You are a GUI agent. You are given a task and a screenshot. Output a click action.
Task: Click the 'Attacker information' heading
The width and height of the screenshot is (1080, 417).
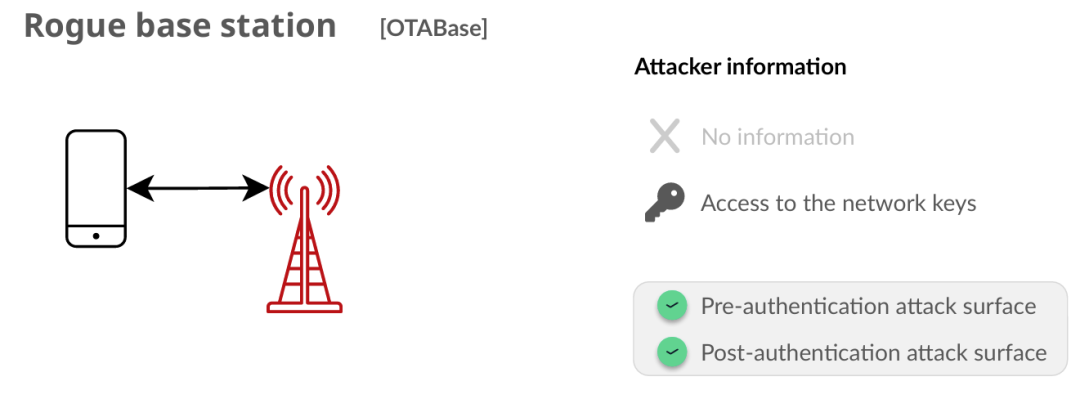[740, 67]
